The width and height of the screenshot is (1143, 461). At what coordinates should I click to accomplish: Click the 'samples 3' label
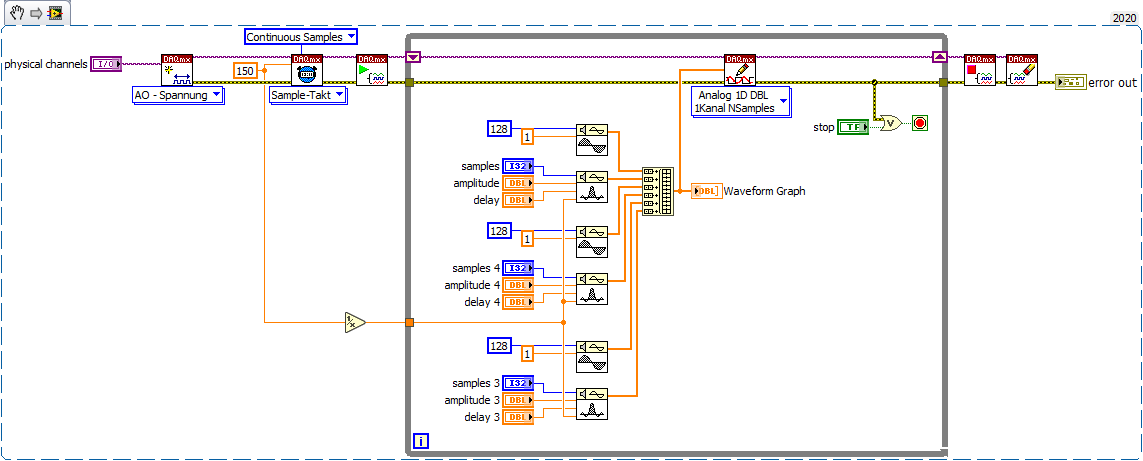[x=476, y=383]
